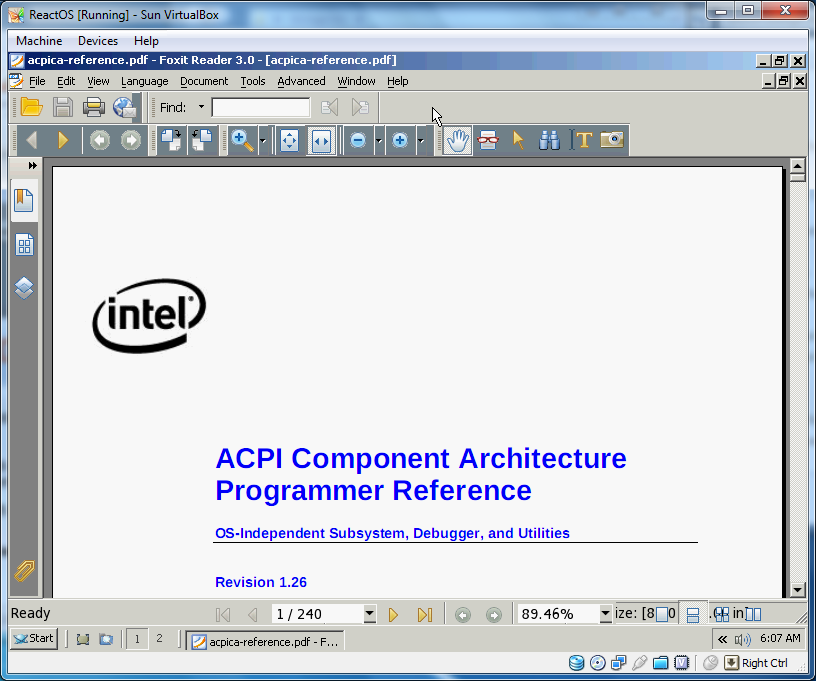Activate the Snapshot camera tool
Image resolution: width=816 pixels, height=681 pixels.
[612, 141]
